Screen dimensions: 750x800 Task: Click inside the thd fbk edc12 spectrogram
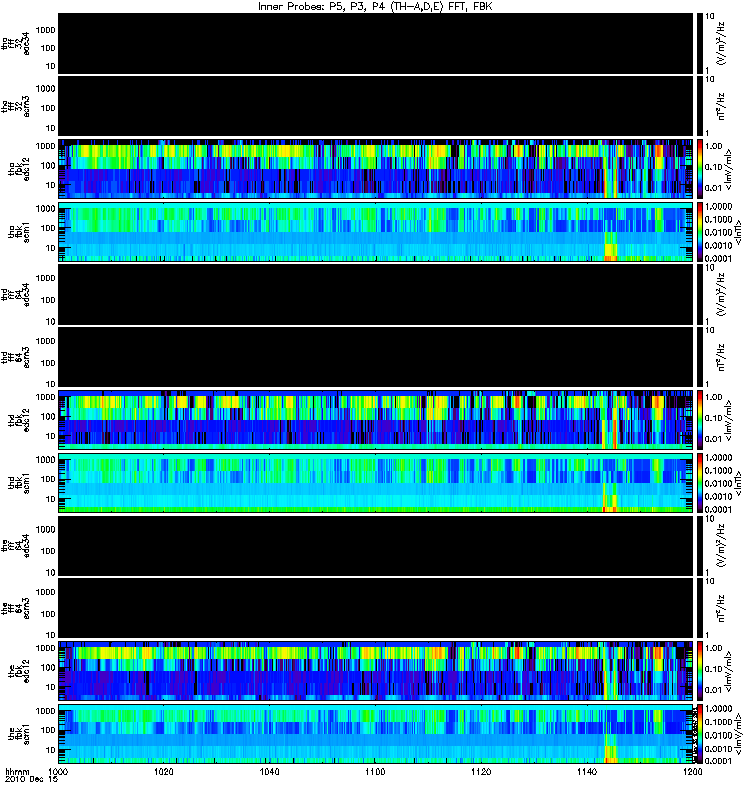click(375, 420)
